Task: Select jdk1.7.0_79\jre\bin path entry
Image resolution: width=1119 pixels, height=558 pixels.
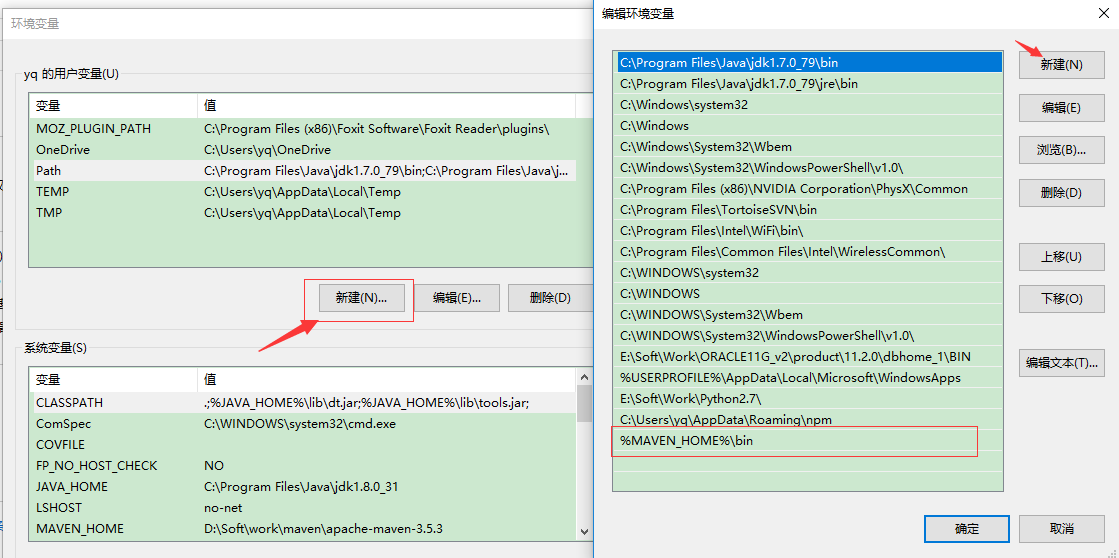Action: [809, 83]
